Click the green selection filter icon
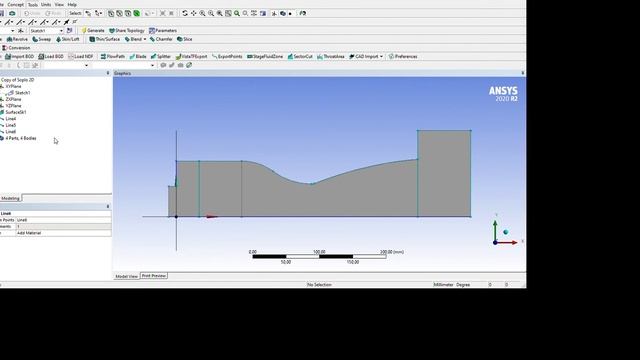The width and height of the screenshot is (640, 360). point(137,13)
